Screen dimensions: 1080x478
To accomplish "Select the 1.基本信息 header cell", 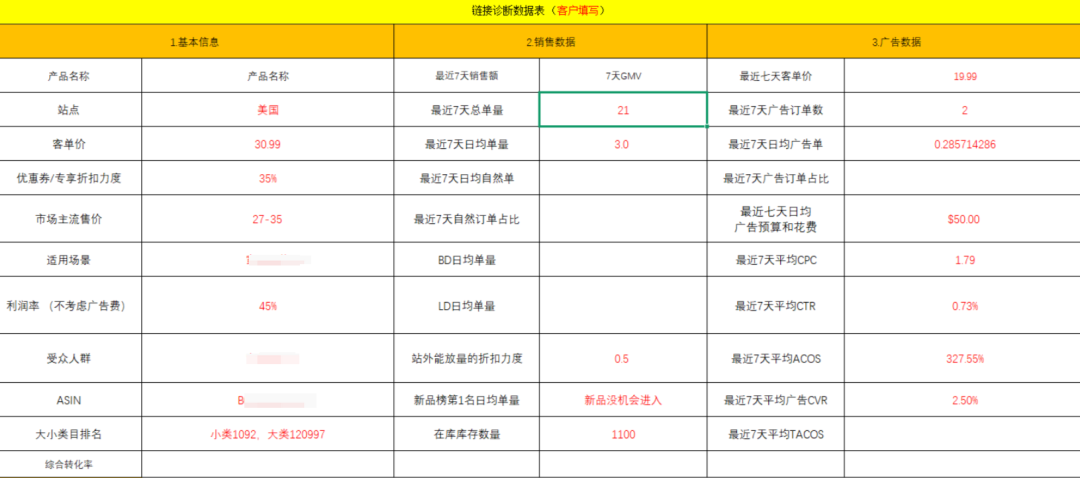I will (x=197, y=42).
